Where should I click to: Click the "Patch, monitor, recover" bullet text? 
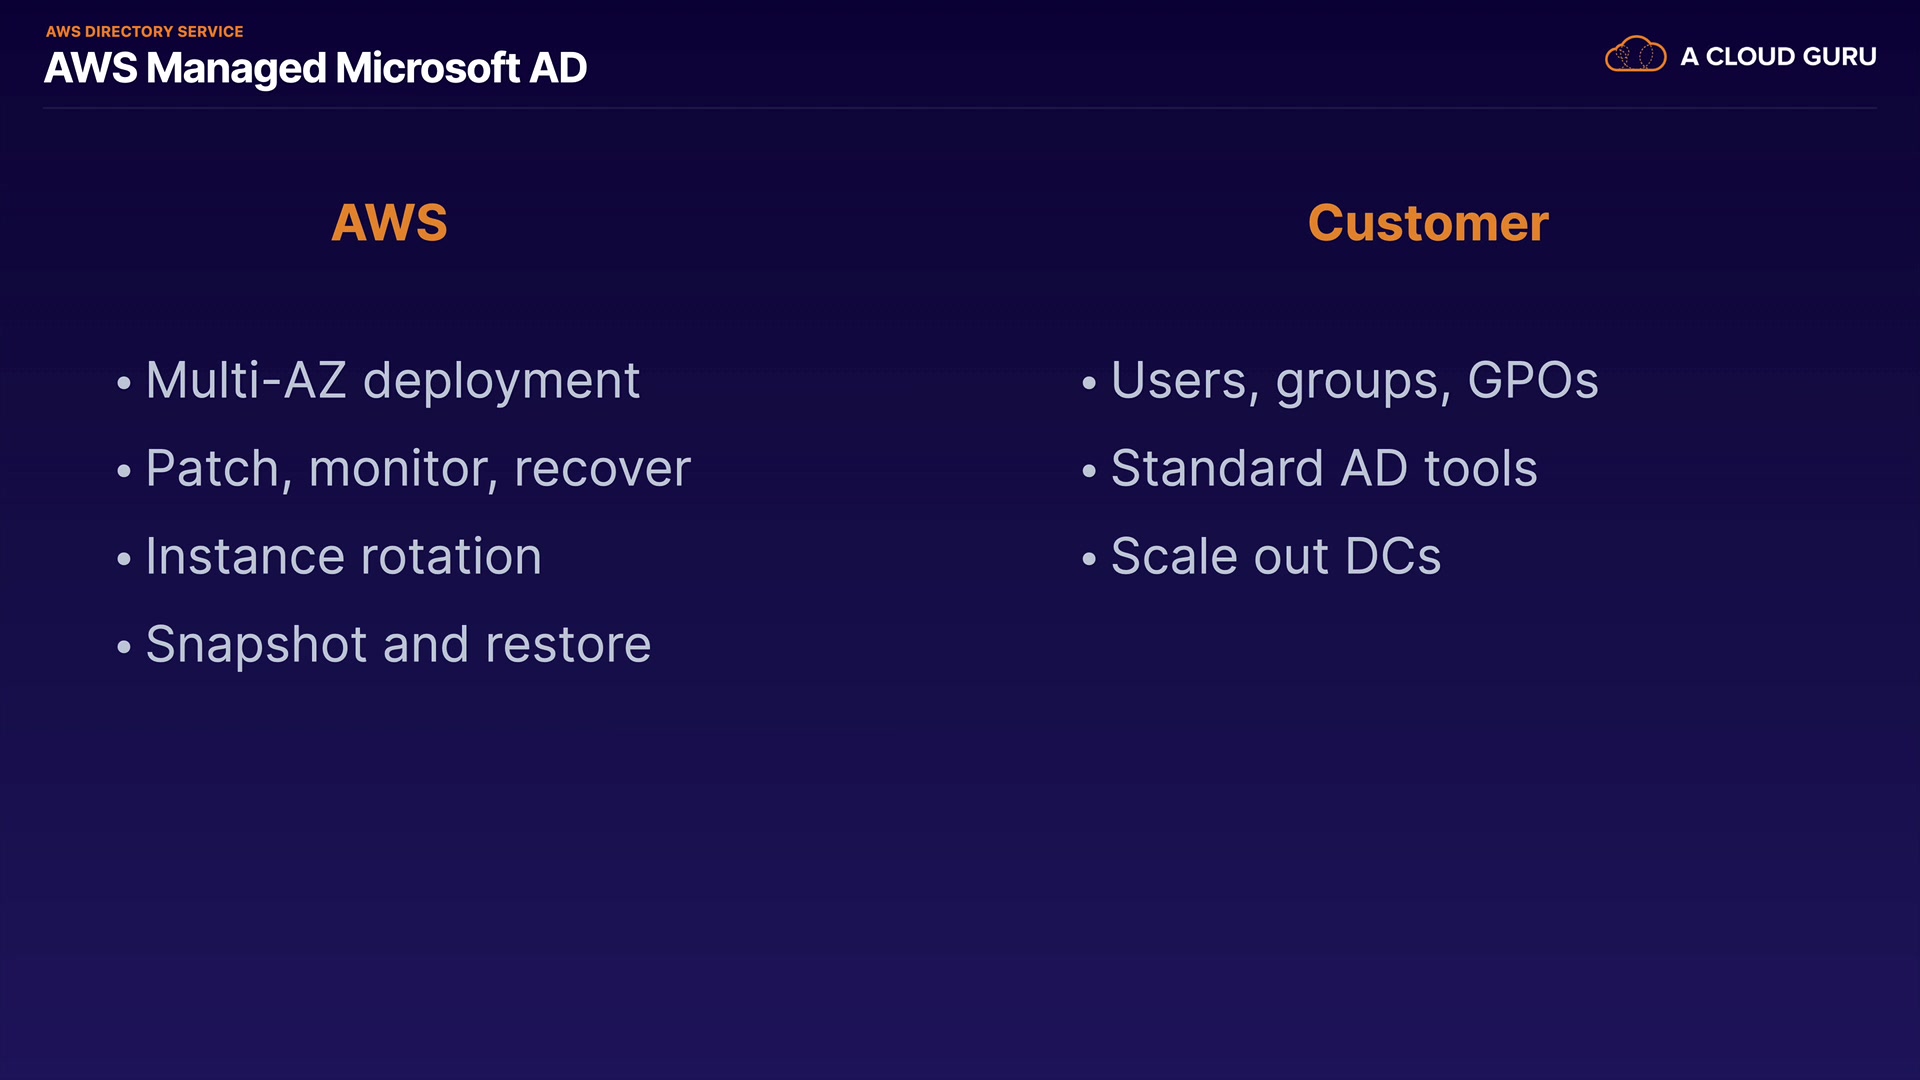pyautogui.click(x=418, y=469)
